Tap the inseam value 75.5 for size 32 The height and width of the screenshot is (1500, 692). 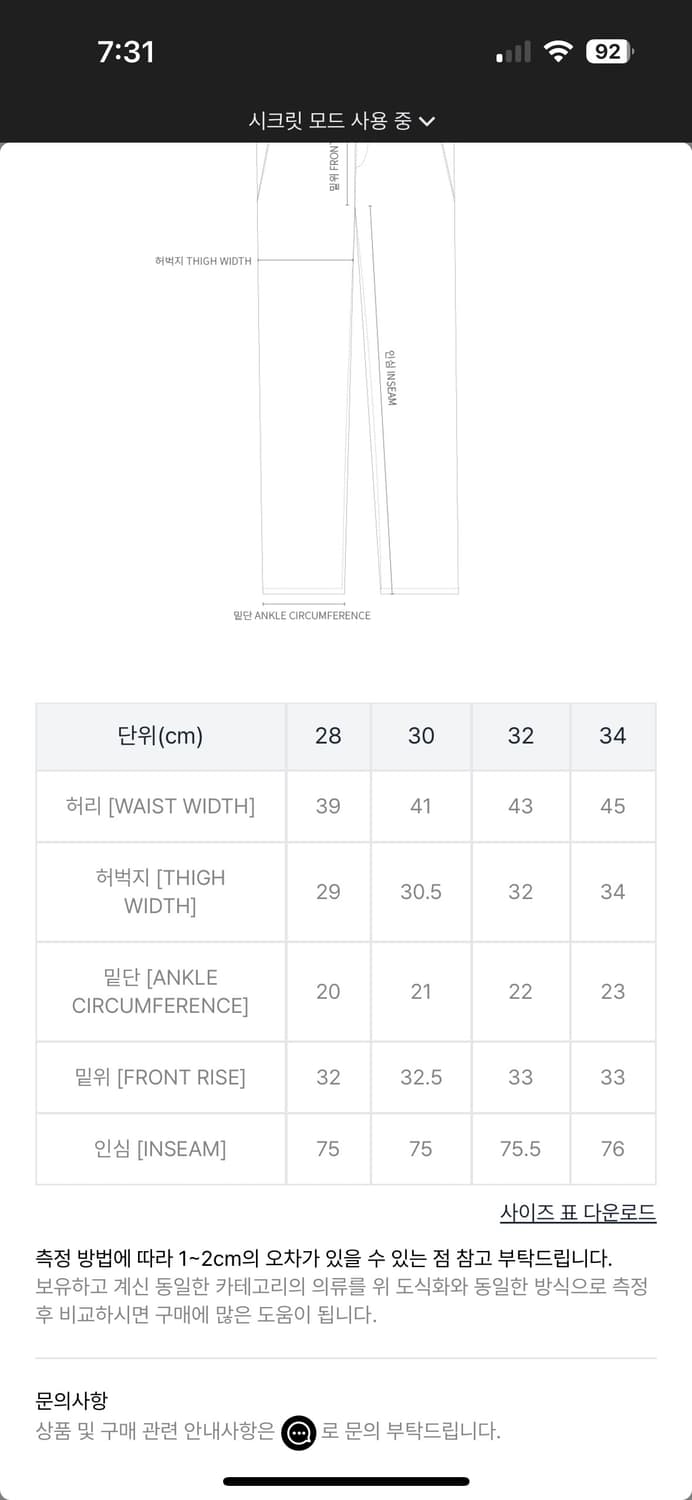pos(520,1148)
